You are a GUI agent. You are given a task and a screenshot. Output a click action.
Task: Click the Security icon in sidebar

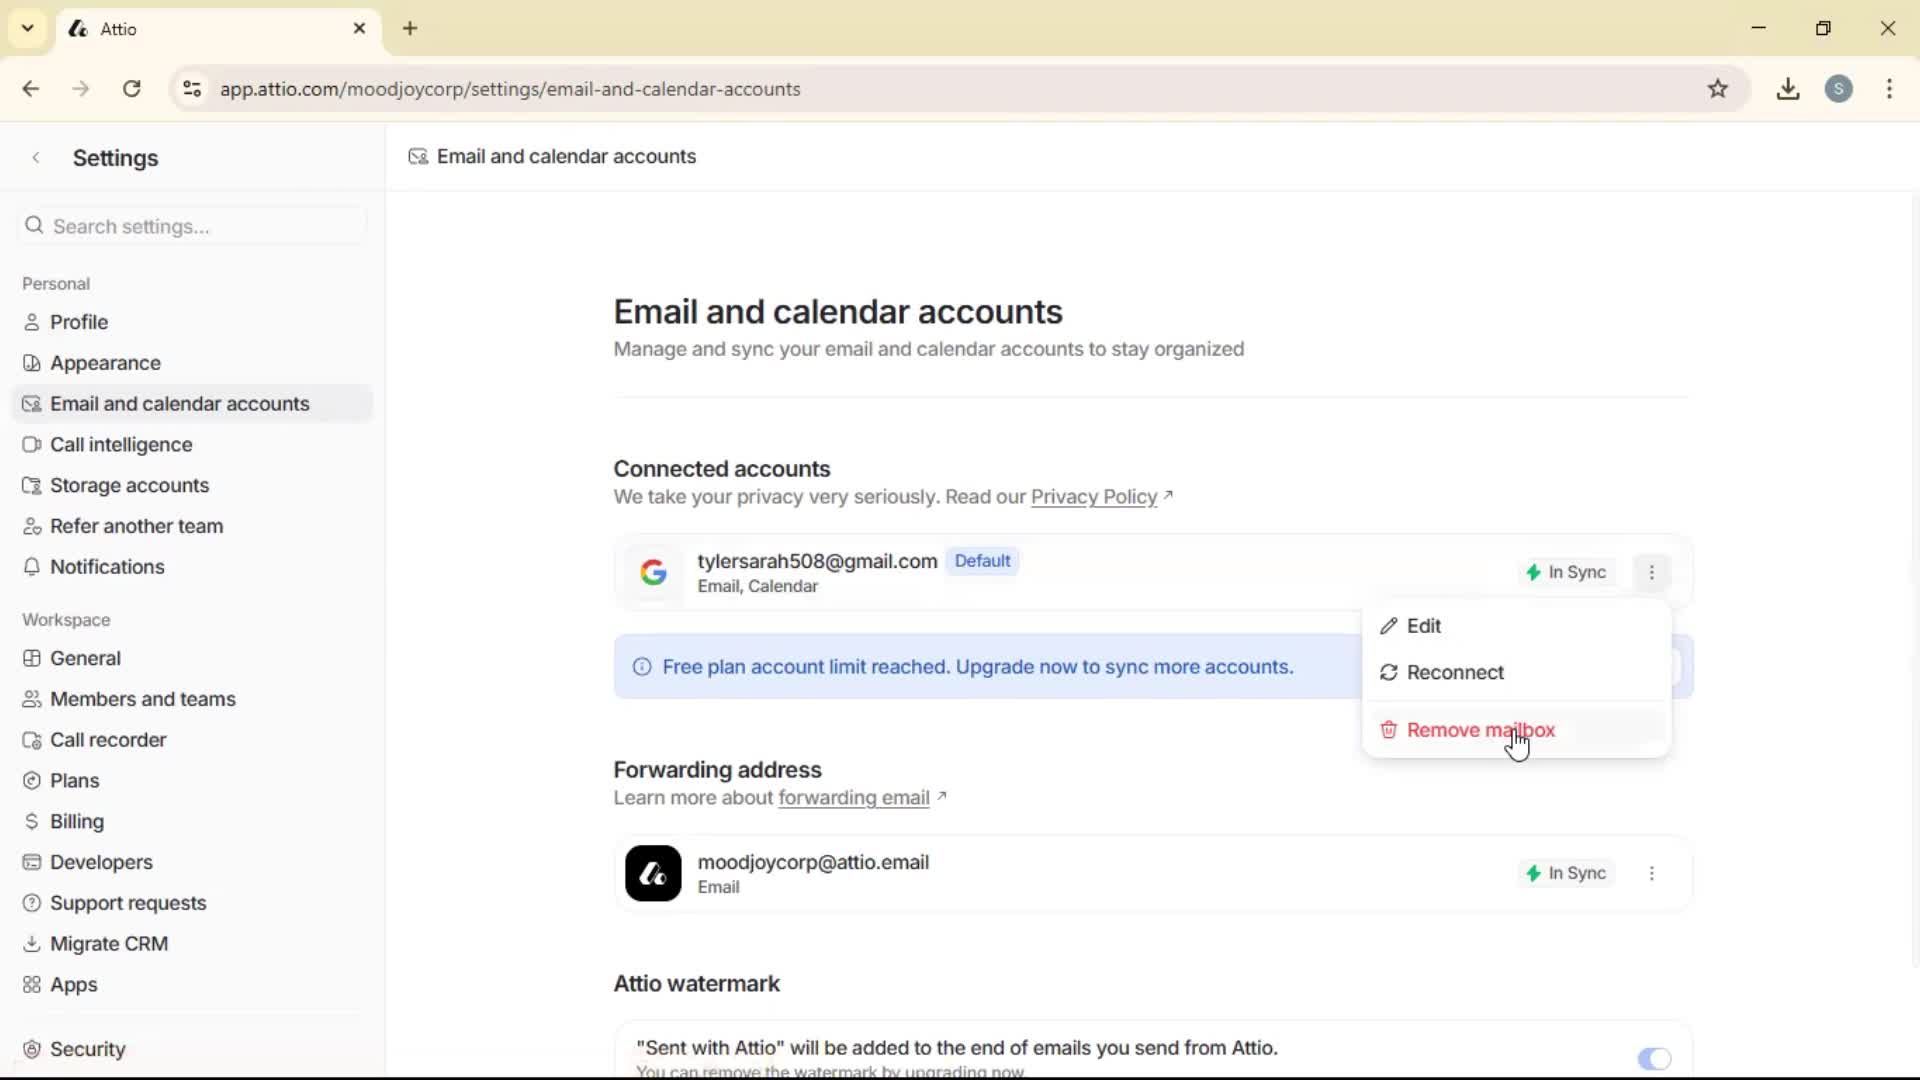[x=33, y=1049]
